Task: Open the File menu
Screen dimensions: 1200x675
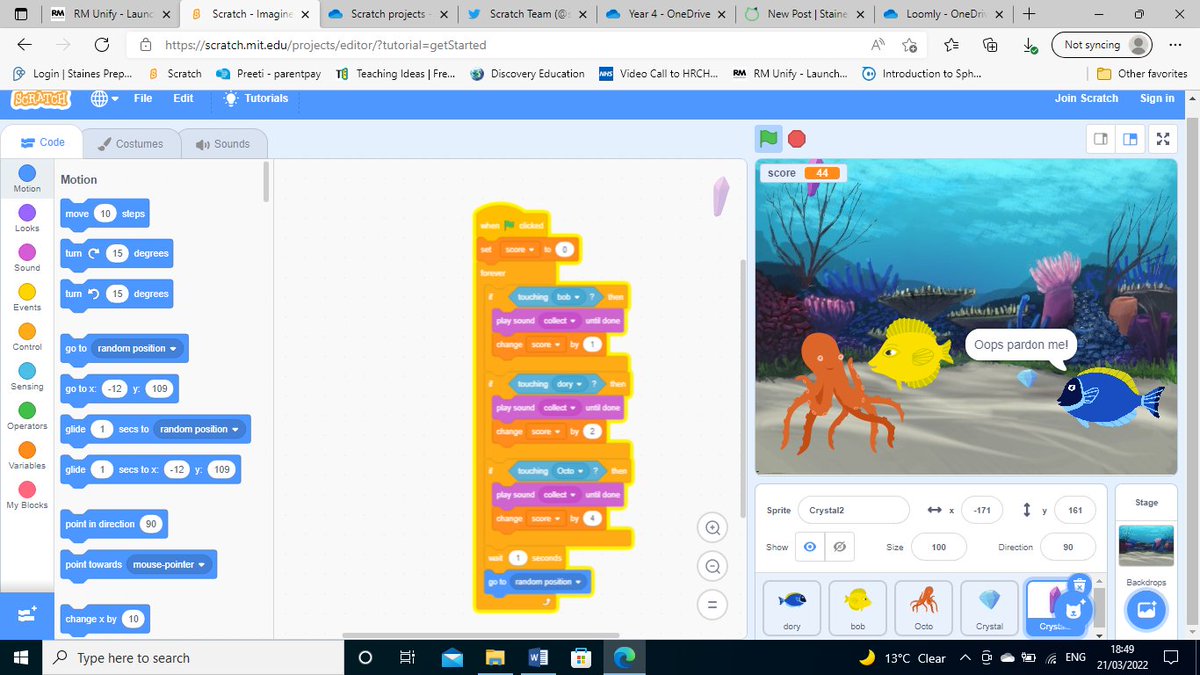Action: (143, 98)
